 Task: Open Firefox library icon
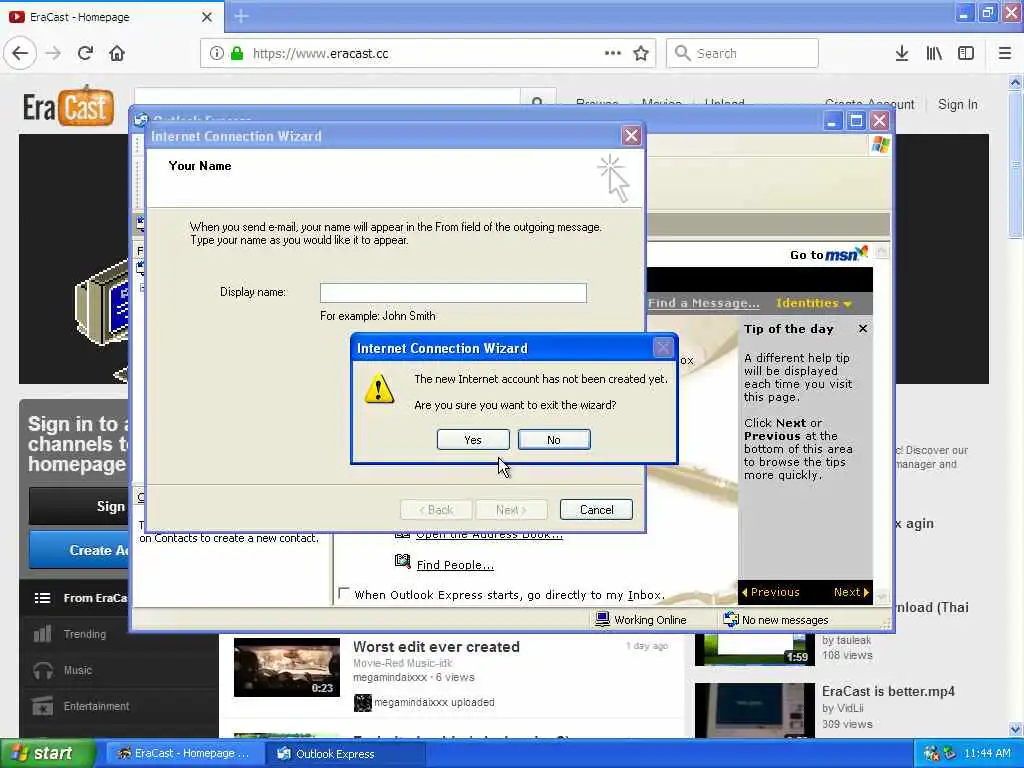pyautogui.click(x=934, y=54)
